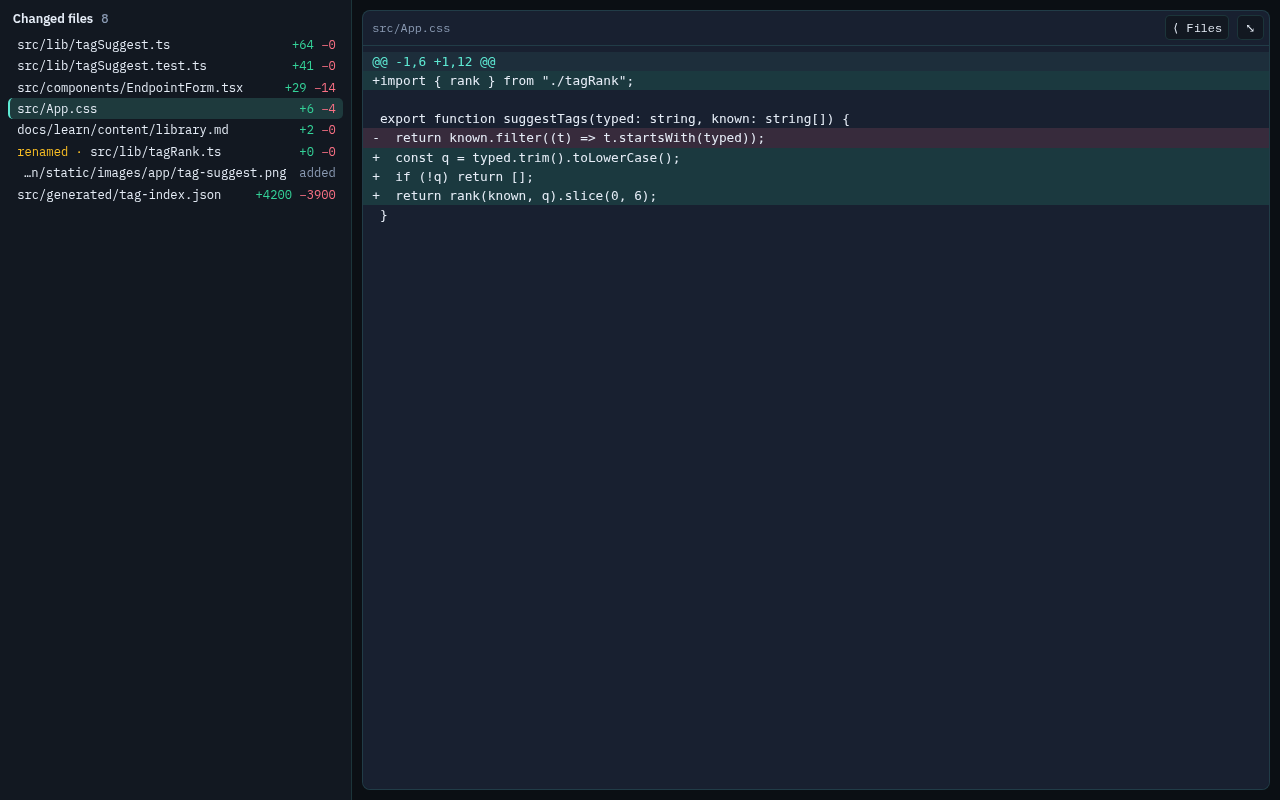
Task: Click the "Changed files" panel heading
Action: pos(53,19)
